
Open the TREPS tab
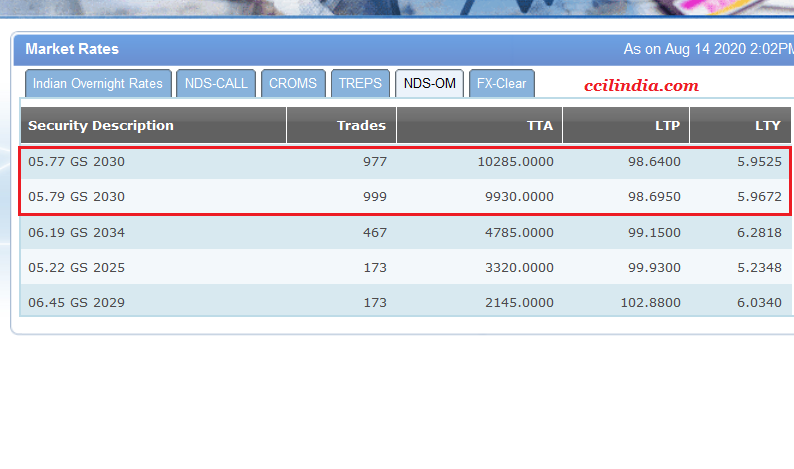360,83
